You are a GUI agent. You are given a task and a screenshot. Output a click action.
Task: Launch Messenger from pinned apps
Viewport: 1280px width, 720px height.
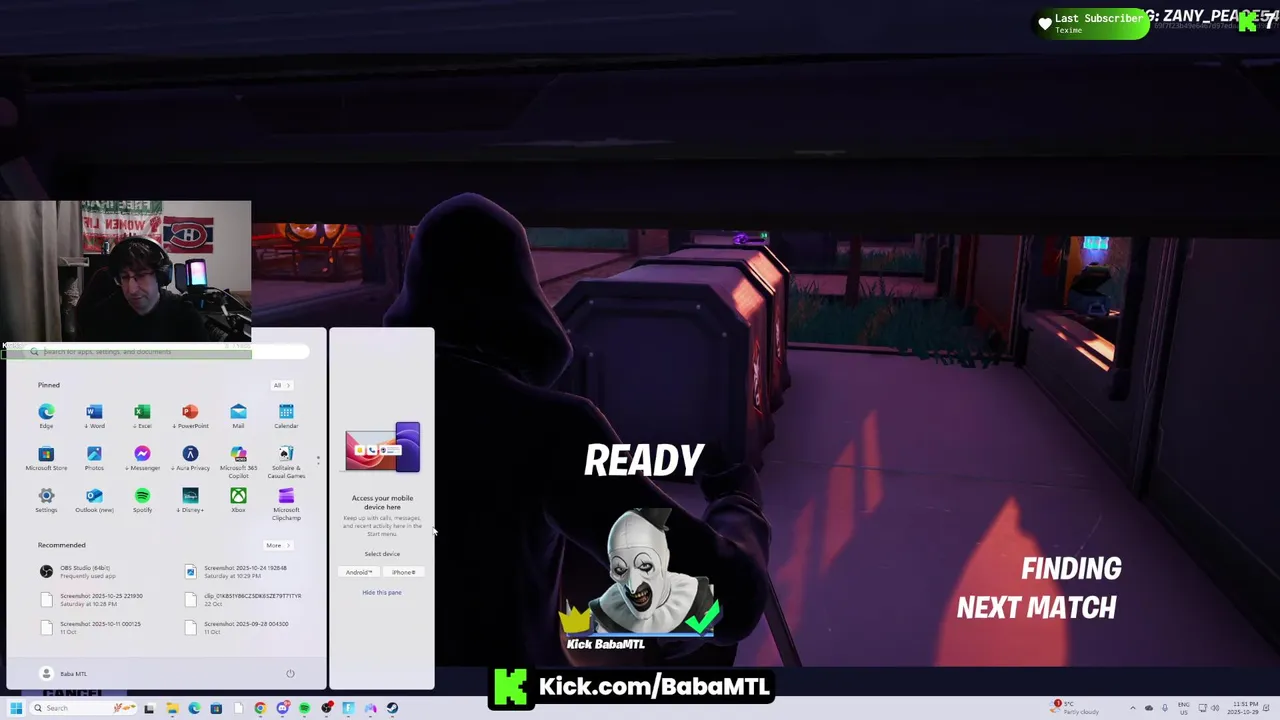tap(142, 458)
